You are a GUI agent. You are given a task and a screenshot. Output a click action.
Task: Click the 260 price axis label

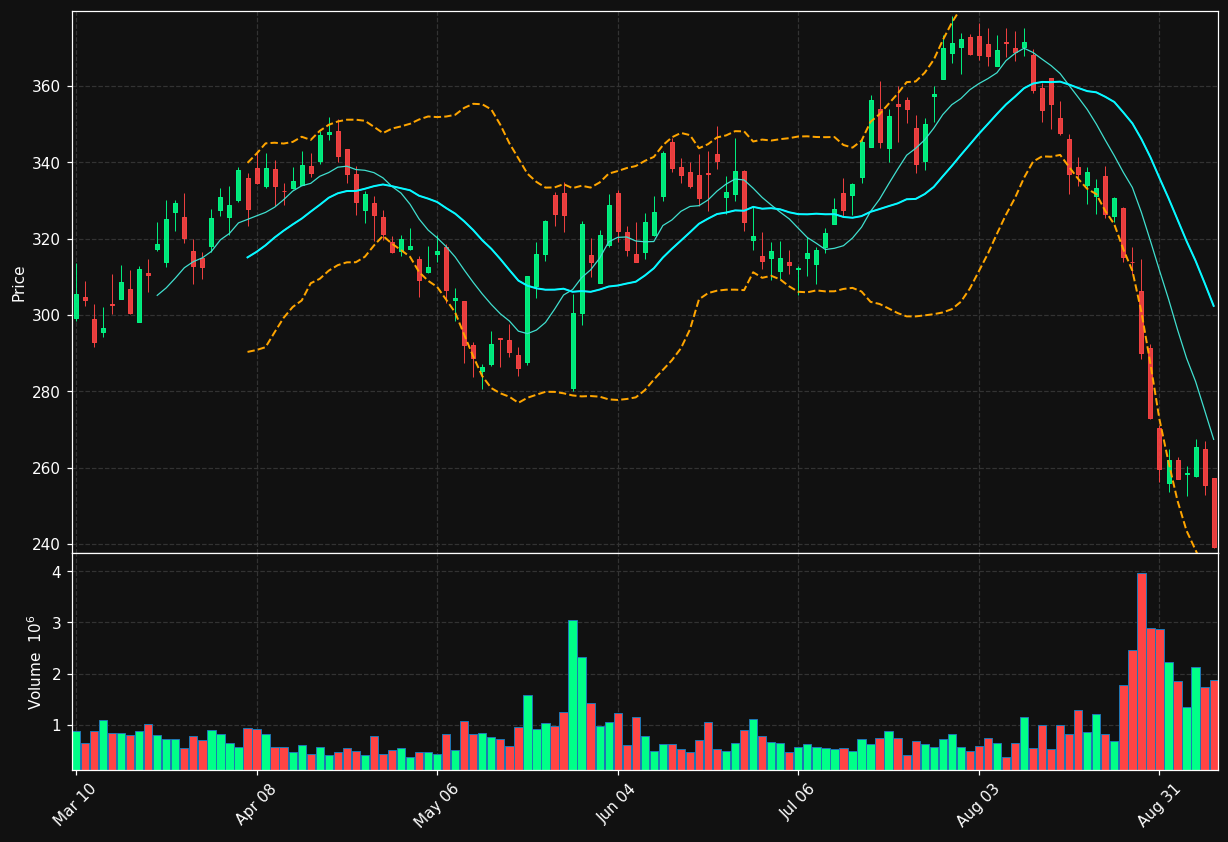click(47, 468)
